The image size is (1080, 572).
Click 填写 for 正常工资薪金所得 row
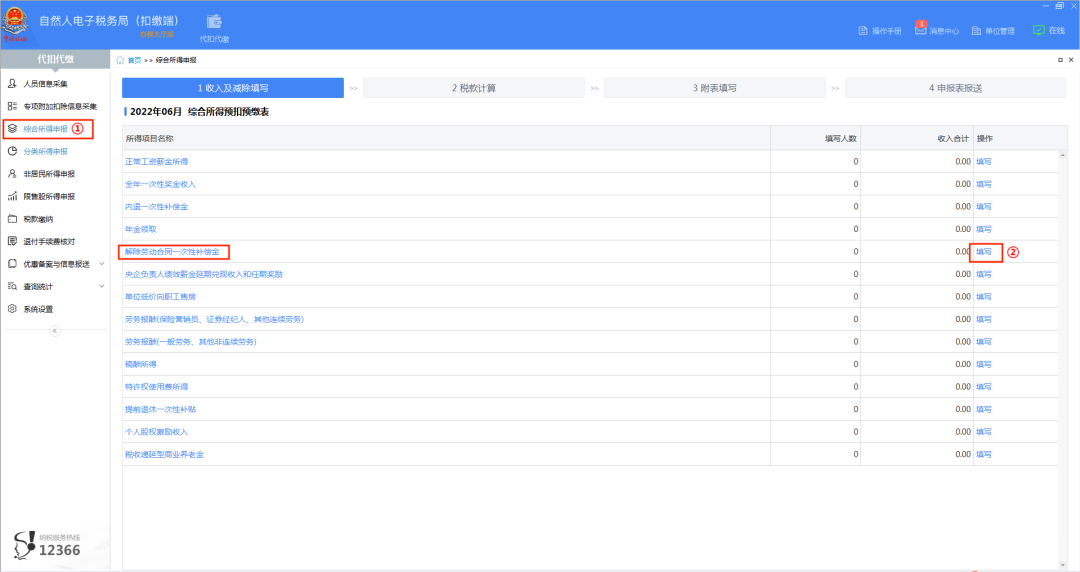984,161
